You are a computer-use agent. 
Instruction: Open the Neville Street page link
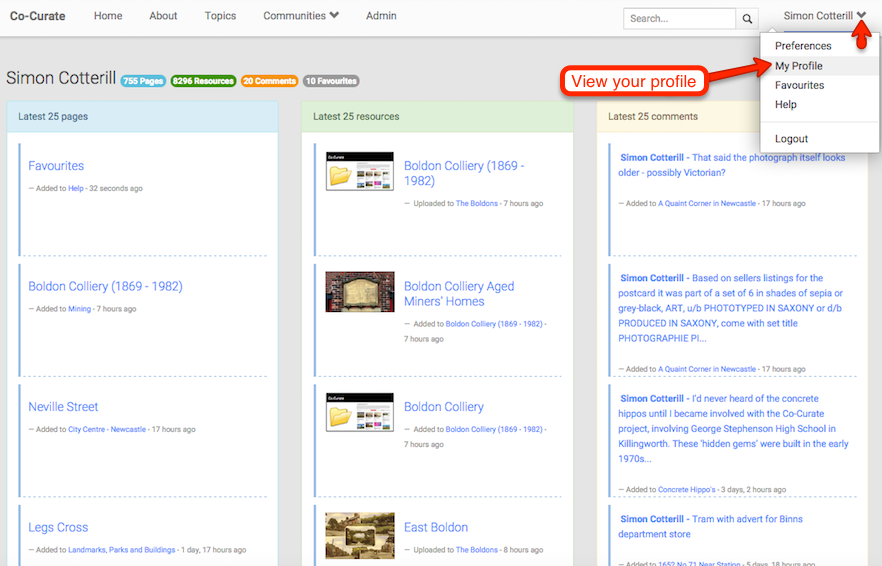(x=63, y=407)
